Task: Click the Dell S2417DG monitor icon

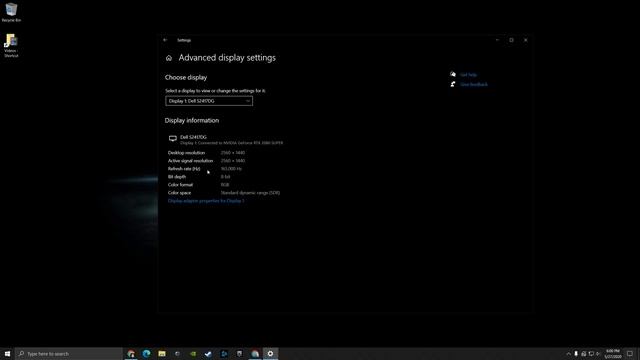Action: point(173,139)
